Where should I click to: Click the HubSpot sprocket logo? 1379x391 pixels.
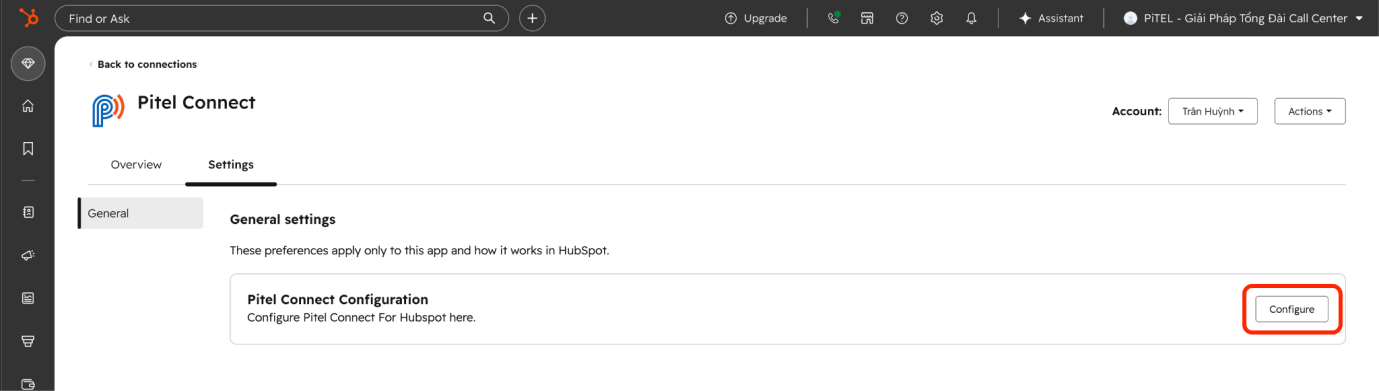(28, 17)
